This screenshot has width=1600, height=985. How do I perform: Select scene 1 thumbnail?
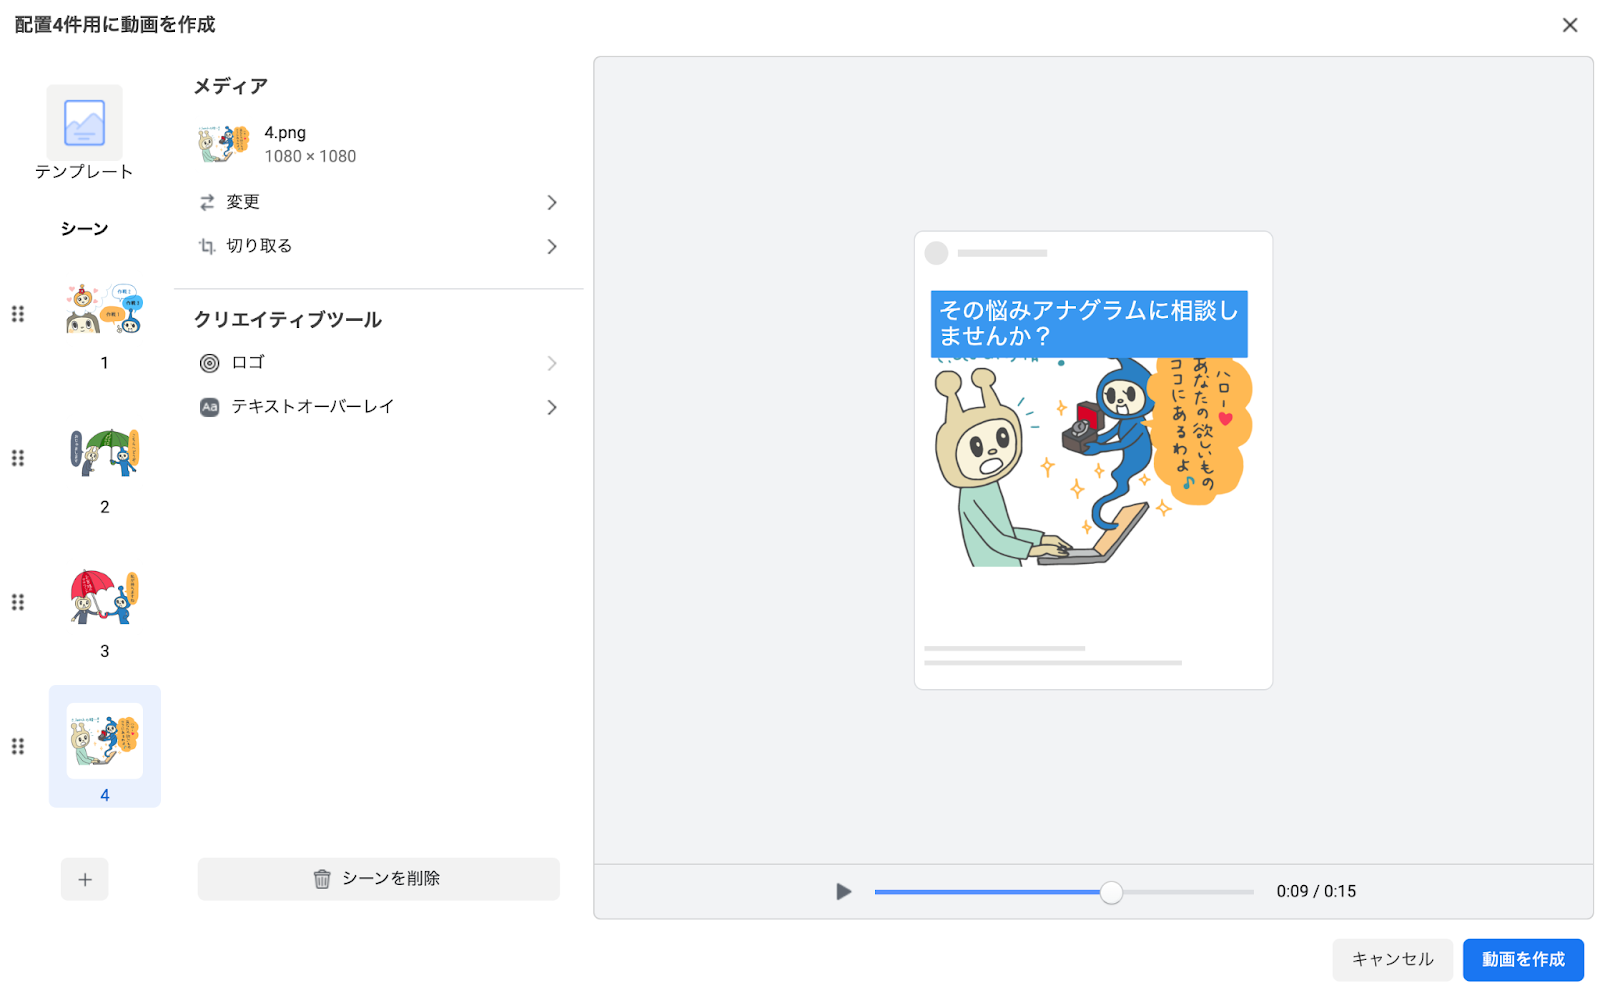pos(105,309)
